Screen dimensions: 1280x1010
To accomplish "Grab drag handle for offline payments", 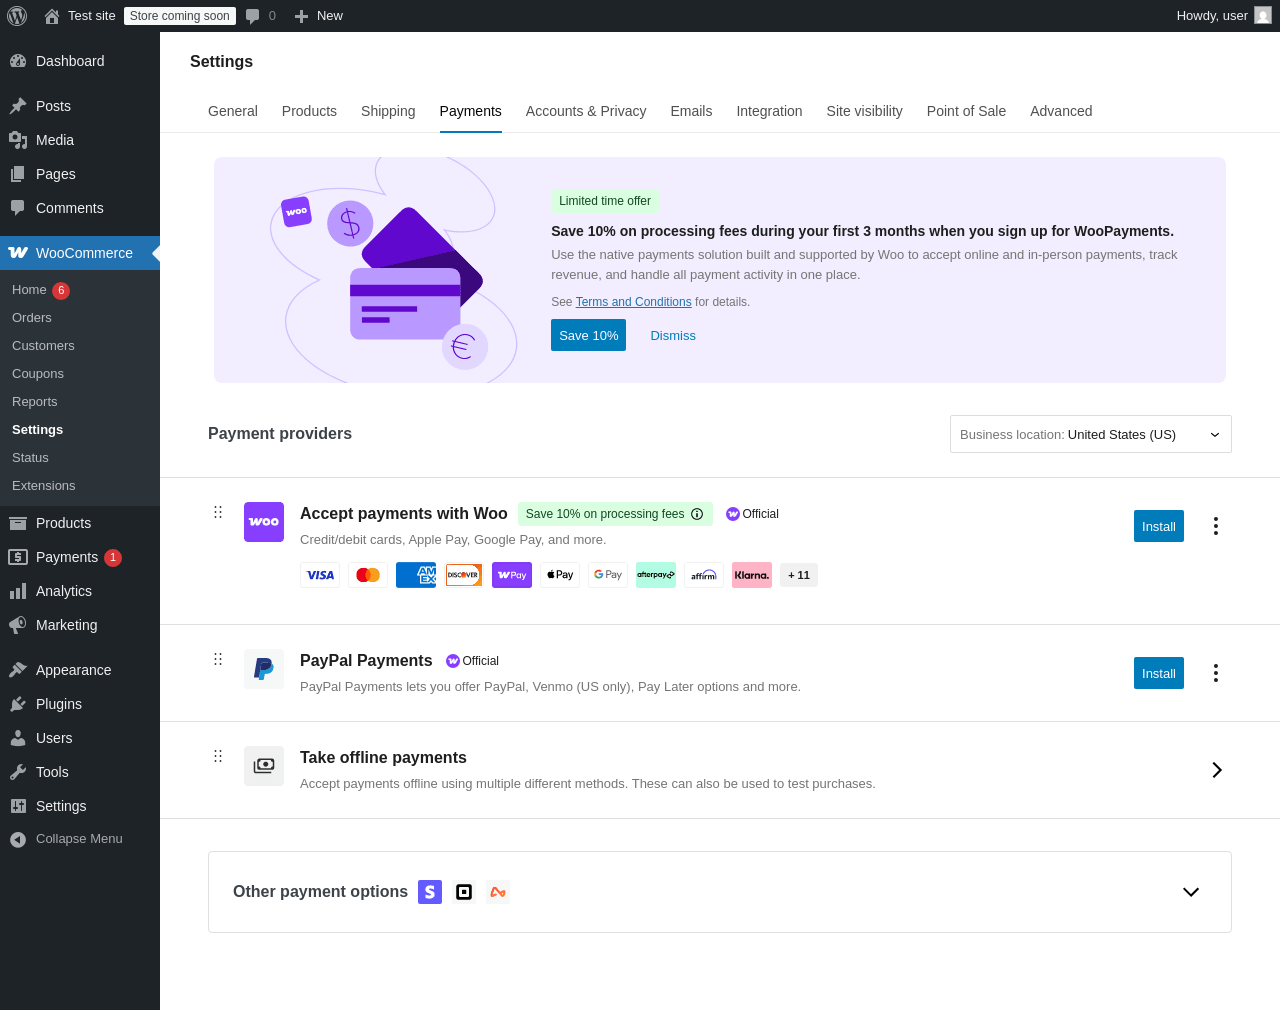I will [x=218, y=756].
